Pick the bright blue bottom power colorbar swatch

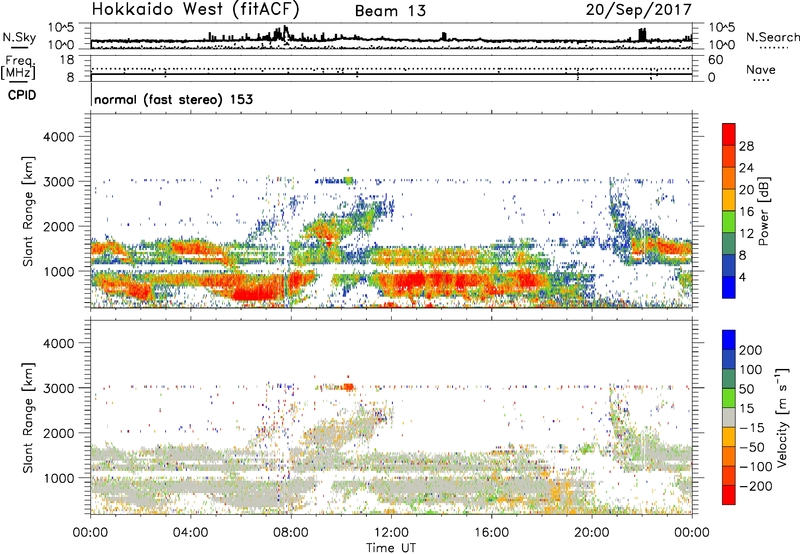[x=729, y=287]
